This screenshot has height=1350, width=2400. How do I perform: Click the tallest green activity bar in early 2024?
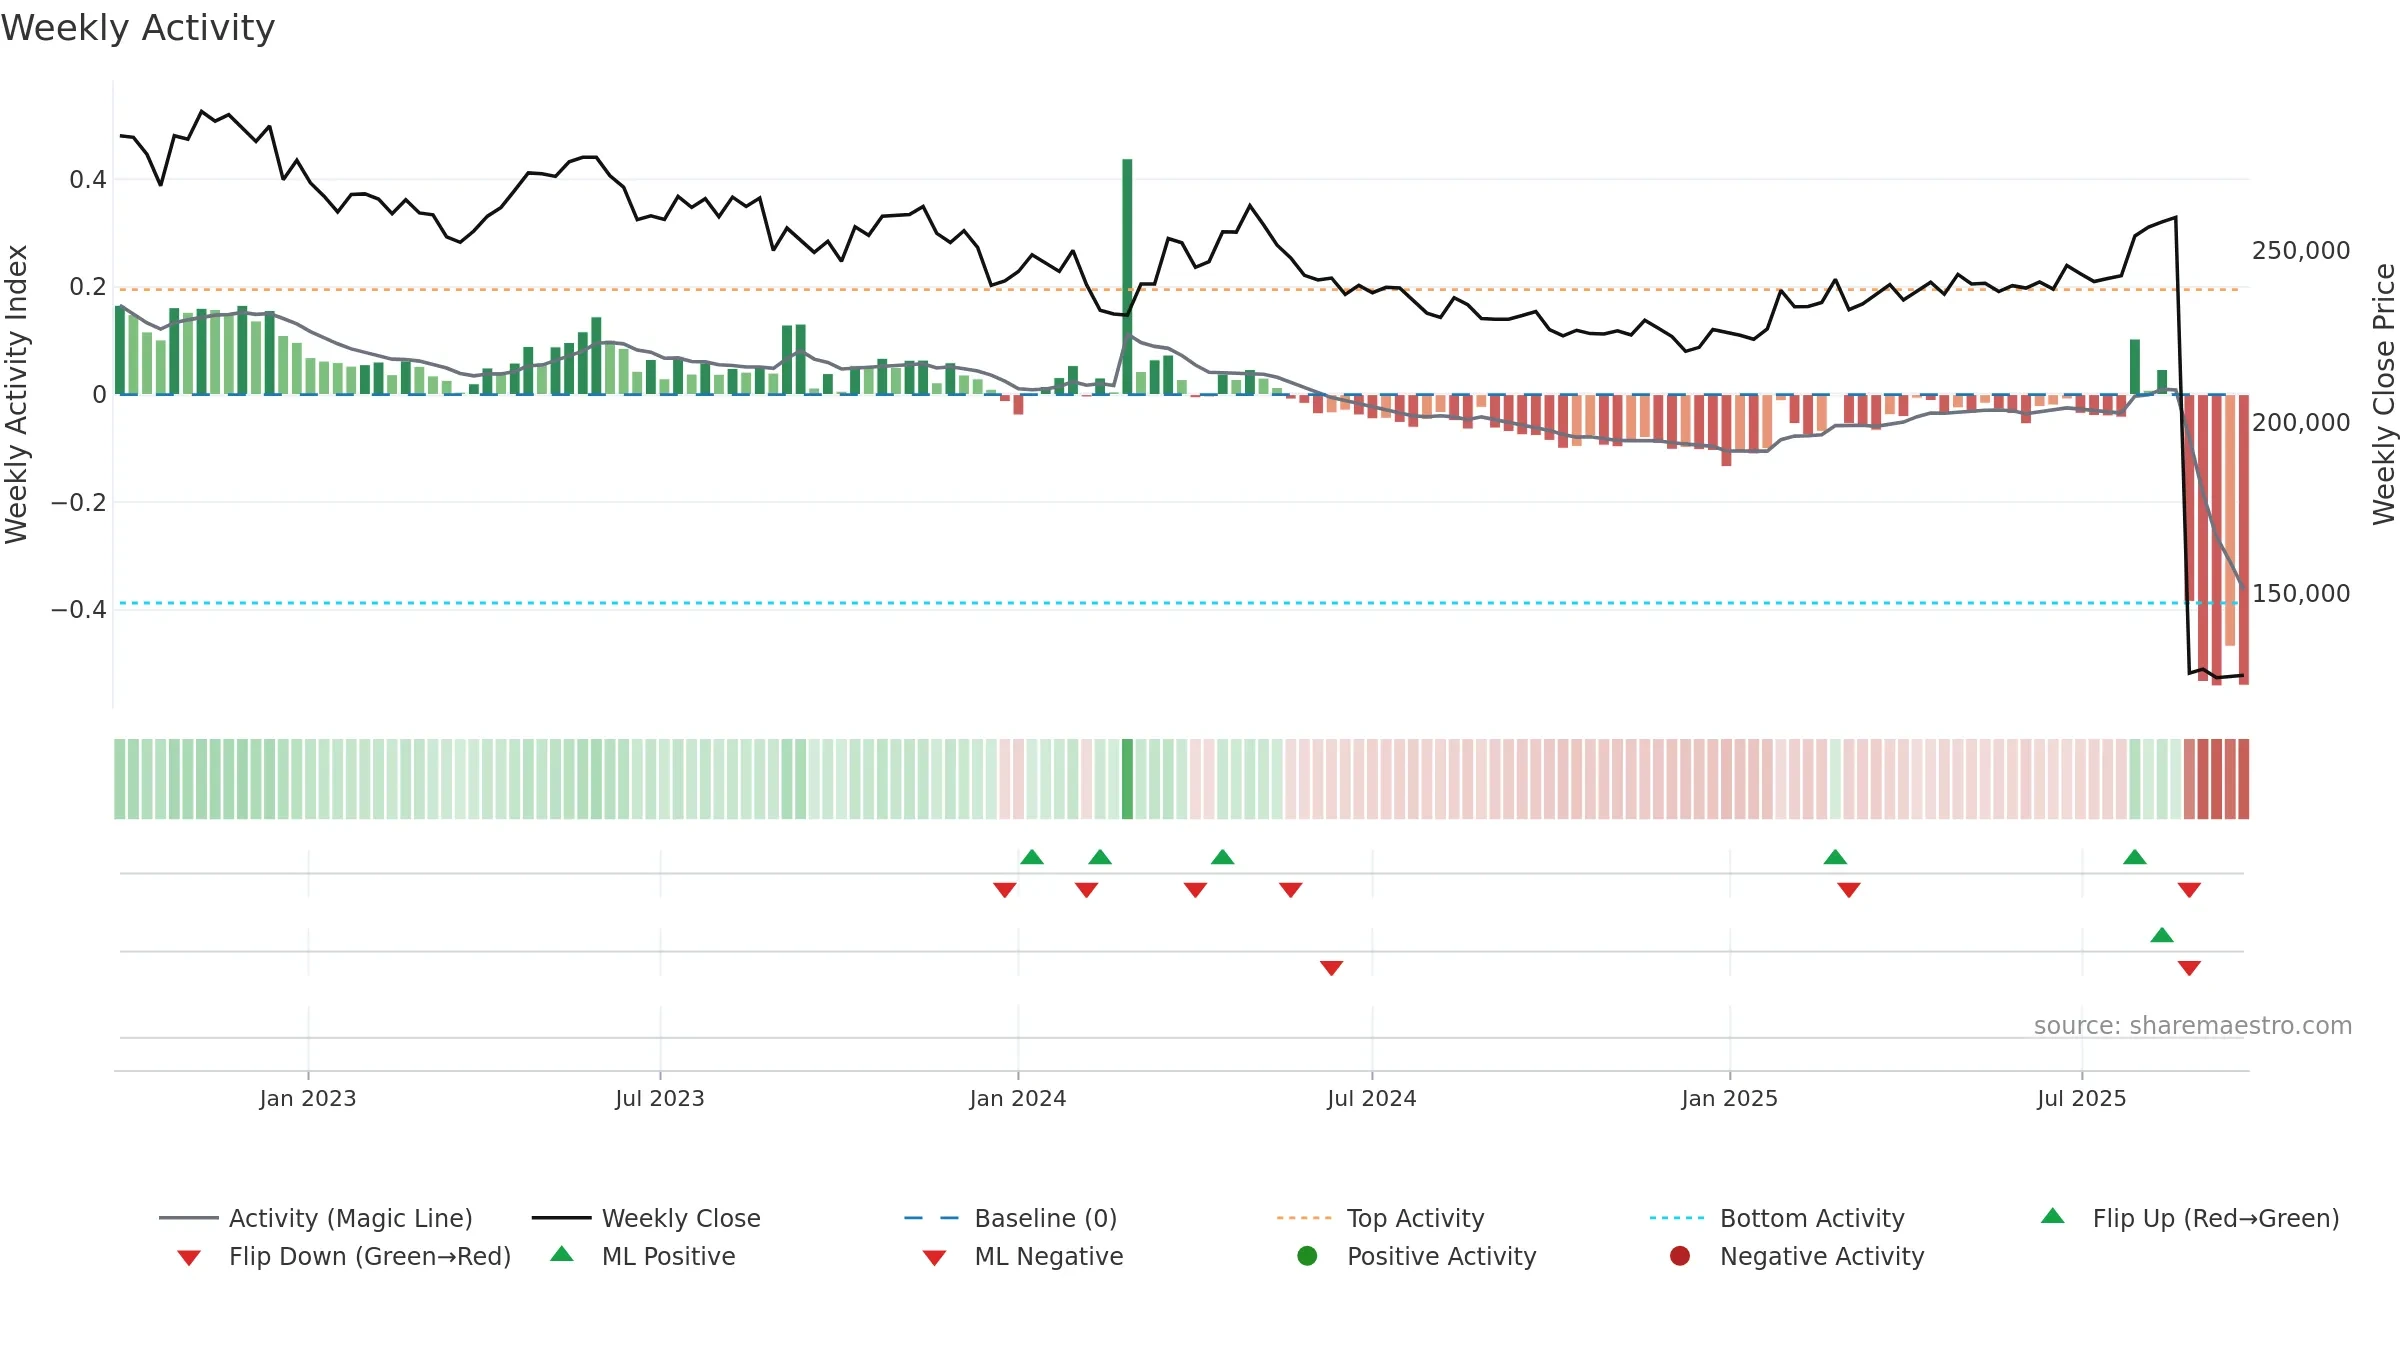coord(1127,276)
